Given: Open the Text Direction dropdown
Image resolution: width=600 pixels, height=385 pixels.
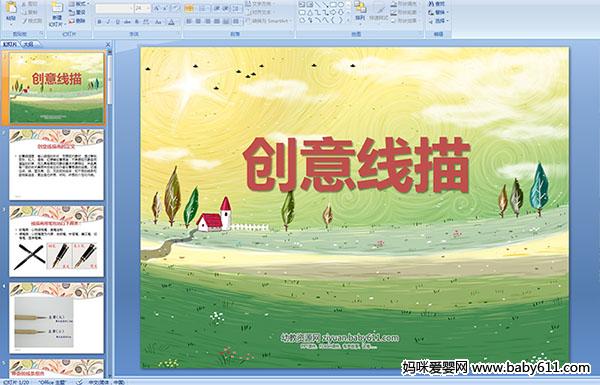Looking at the screenshot, I should 259,4.
